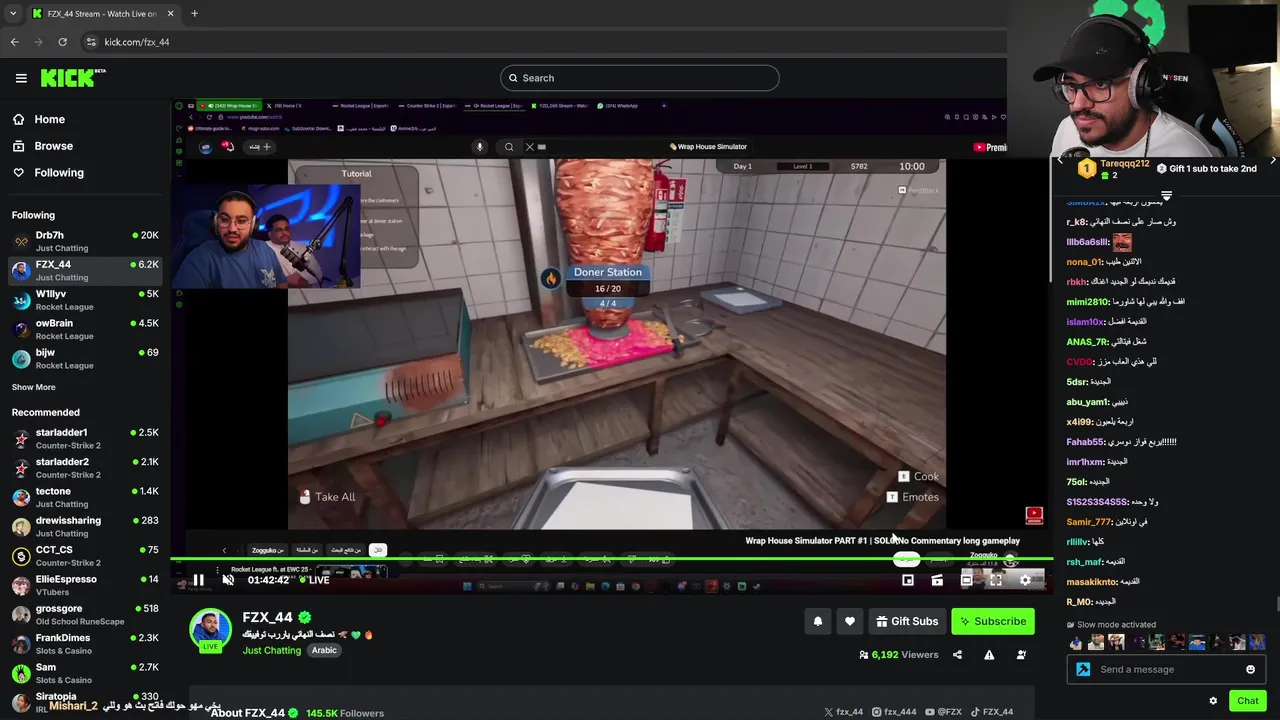This screenshot has height=720, width=1280.
Task: Click the KICK logo
Action: click(73, 78)
